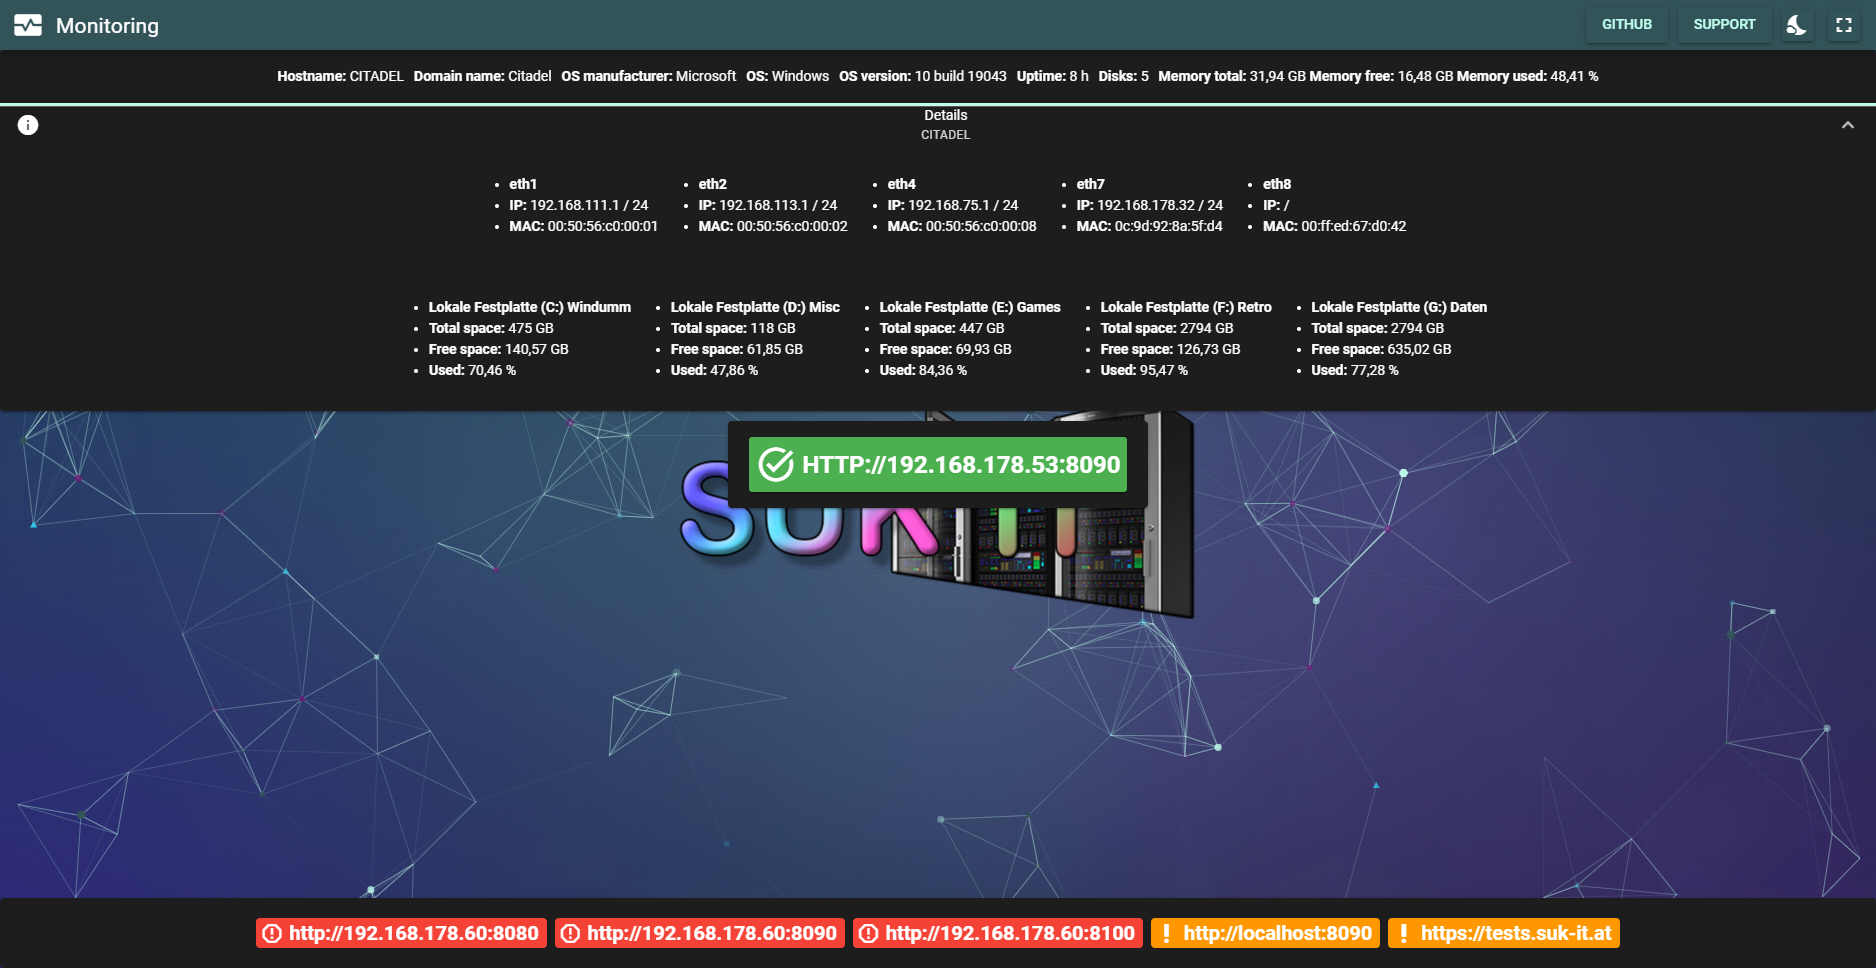Select Used: 47,86 % value
Viewport: 1876px width, 968px height.
[x=714, y=370]
